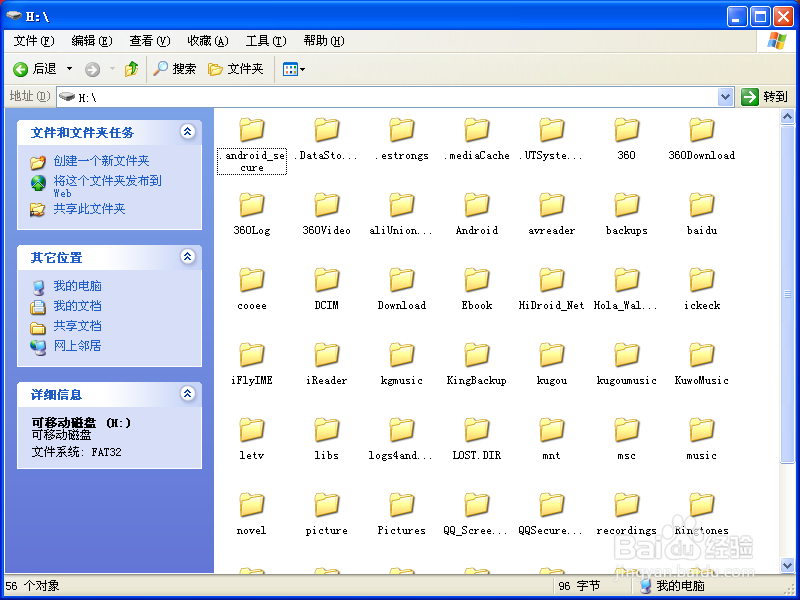The height and width of the screenshot is (600, 800).
Task: Open the Back button history dropdown arrow
Action: click(x=69, y=69)
